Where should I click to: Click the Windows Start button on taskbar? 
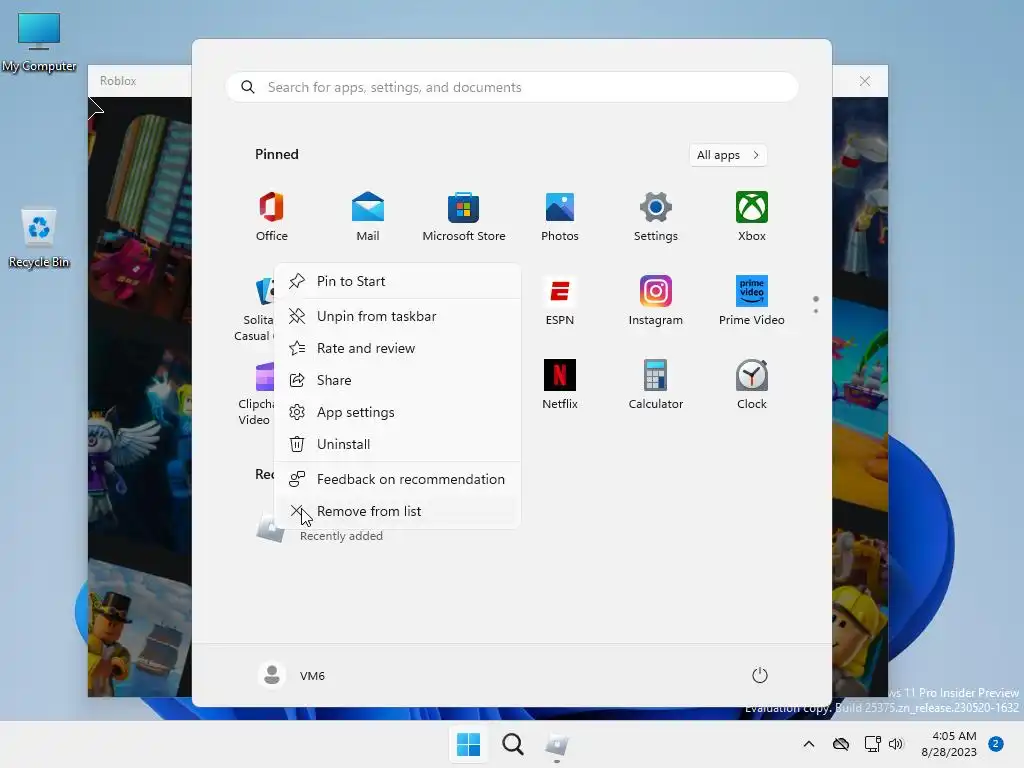[468, 744]
